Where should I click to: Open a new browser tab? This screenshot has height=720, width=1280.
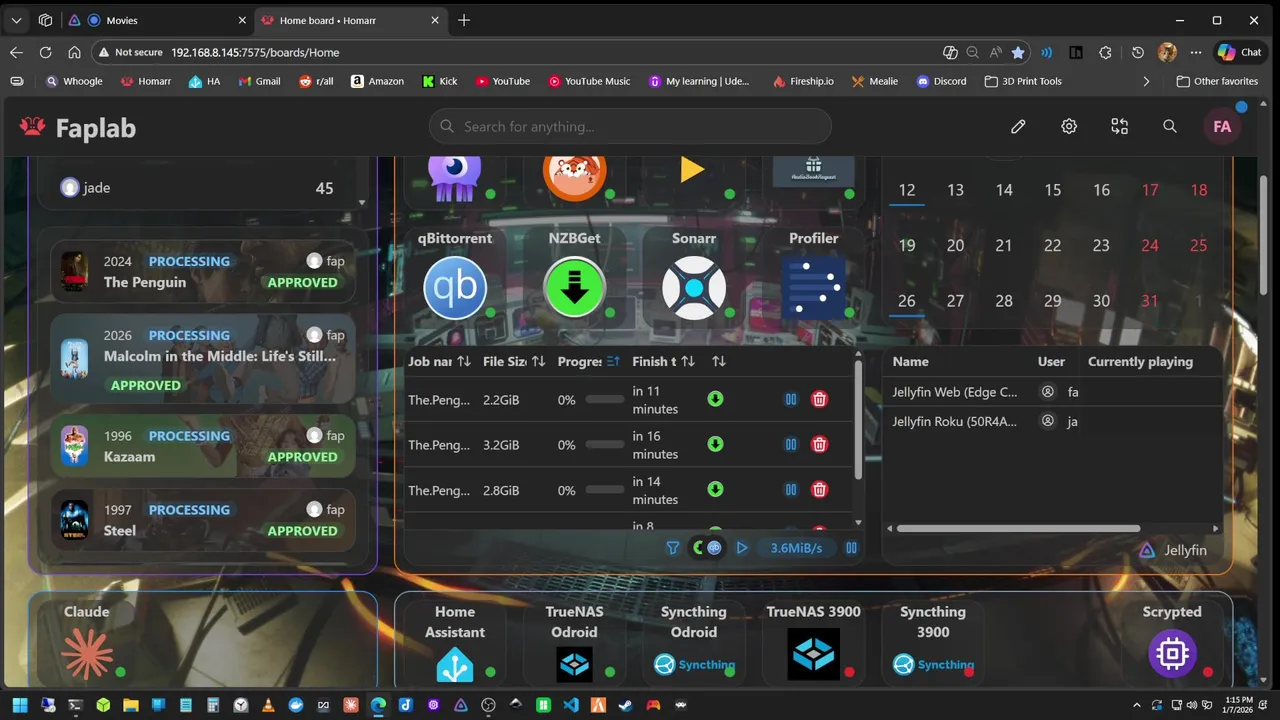[x=464, y=20]
